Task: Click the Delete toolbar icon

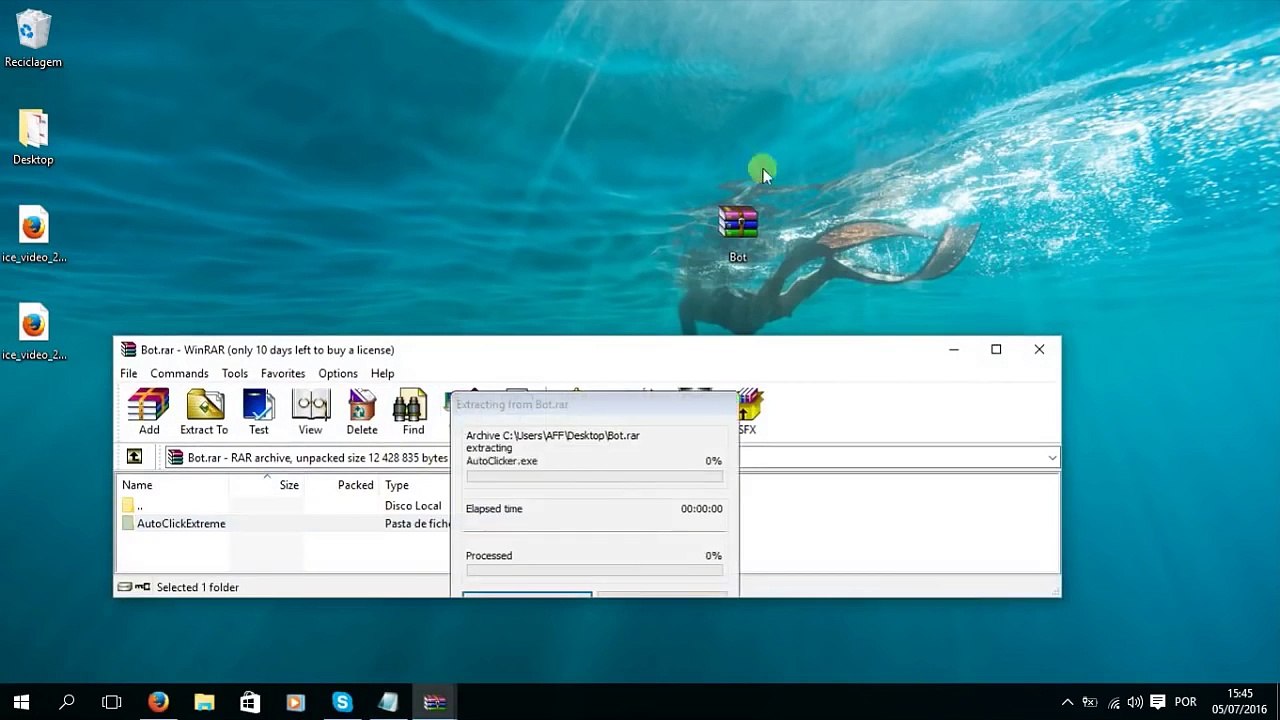Action: tap(362, 412)
